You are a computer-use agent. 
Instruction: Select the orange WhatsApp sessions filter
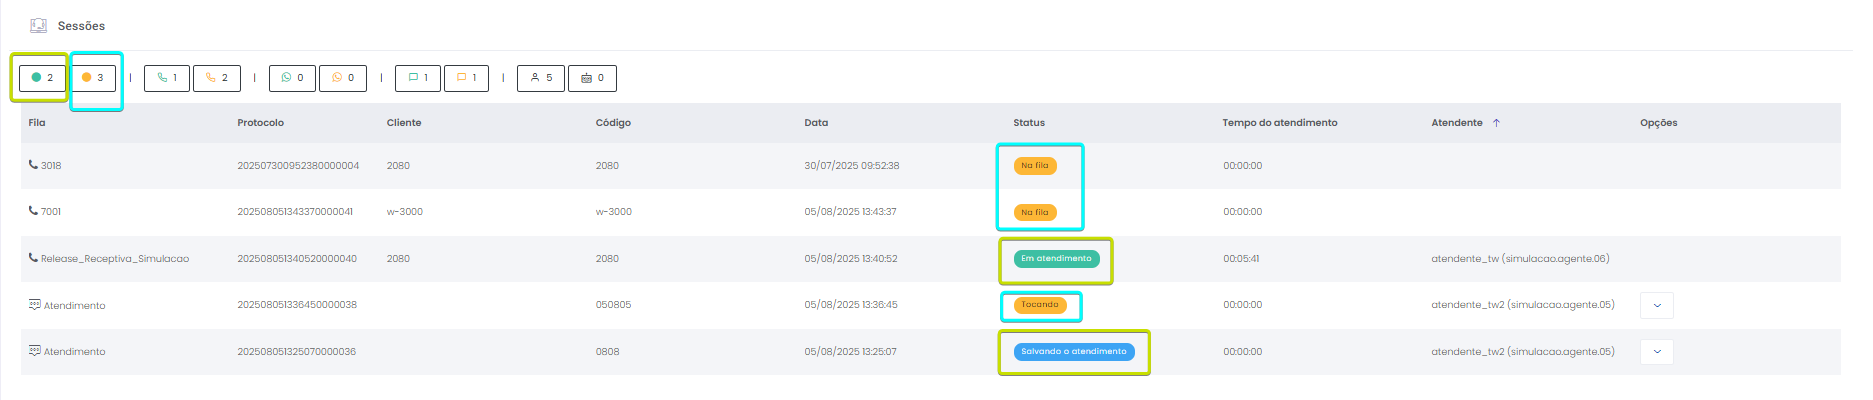[343, 78]
